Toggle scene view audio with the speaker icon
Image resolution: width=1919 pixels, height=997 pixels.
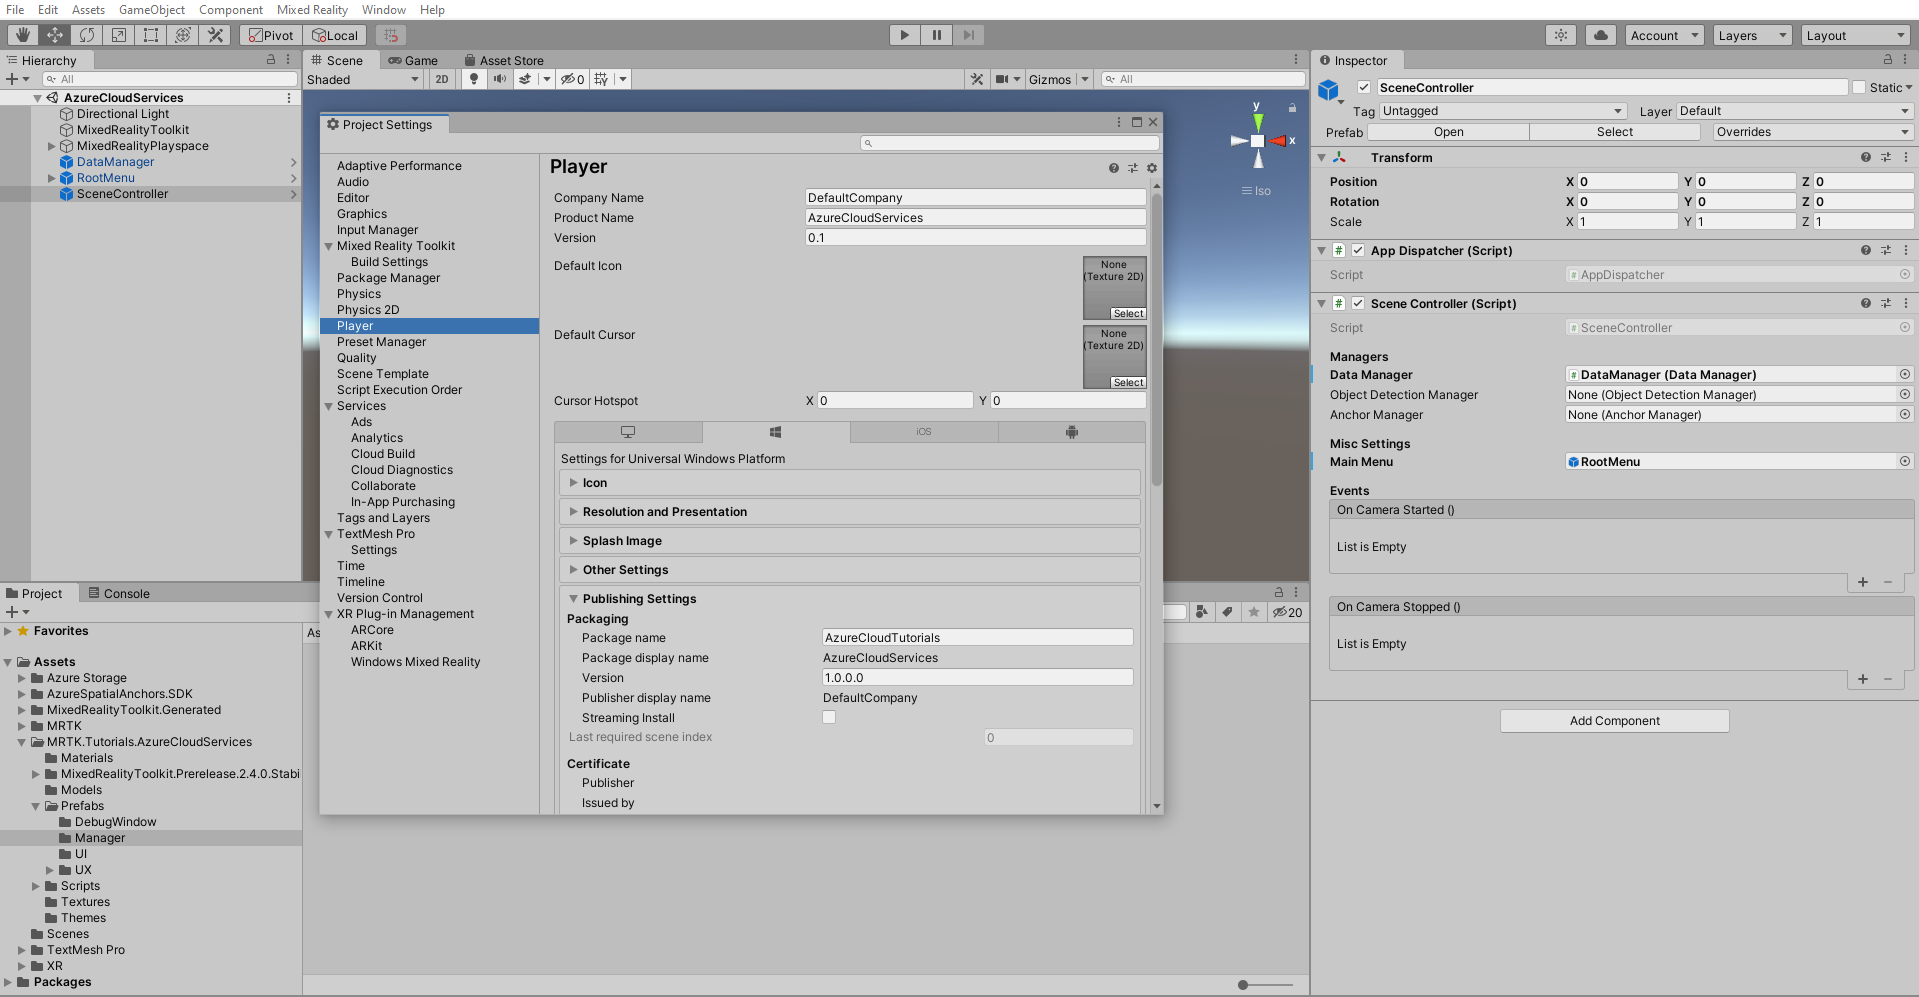pos(500,79)
